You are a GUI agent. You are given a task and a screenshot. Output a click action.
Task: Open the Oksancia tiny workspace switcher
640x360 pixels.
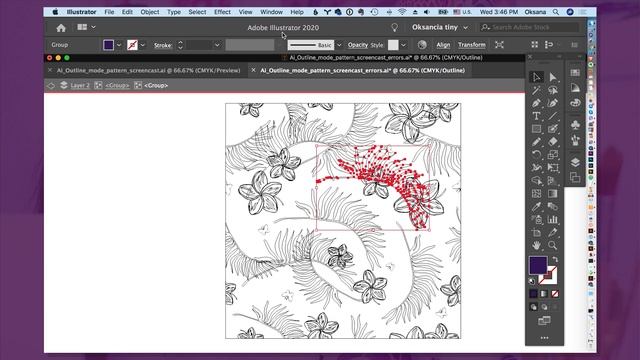click(440, 27)
